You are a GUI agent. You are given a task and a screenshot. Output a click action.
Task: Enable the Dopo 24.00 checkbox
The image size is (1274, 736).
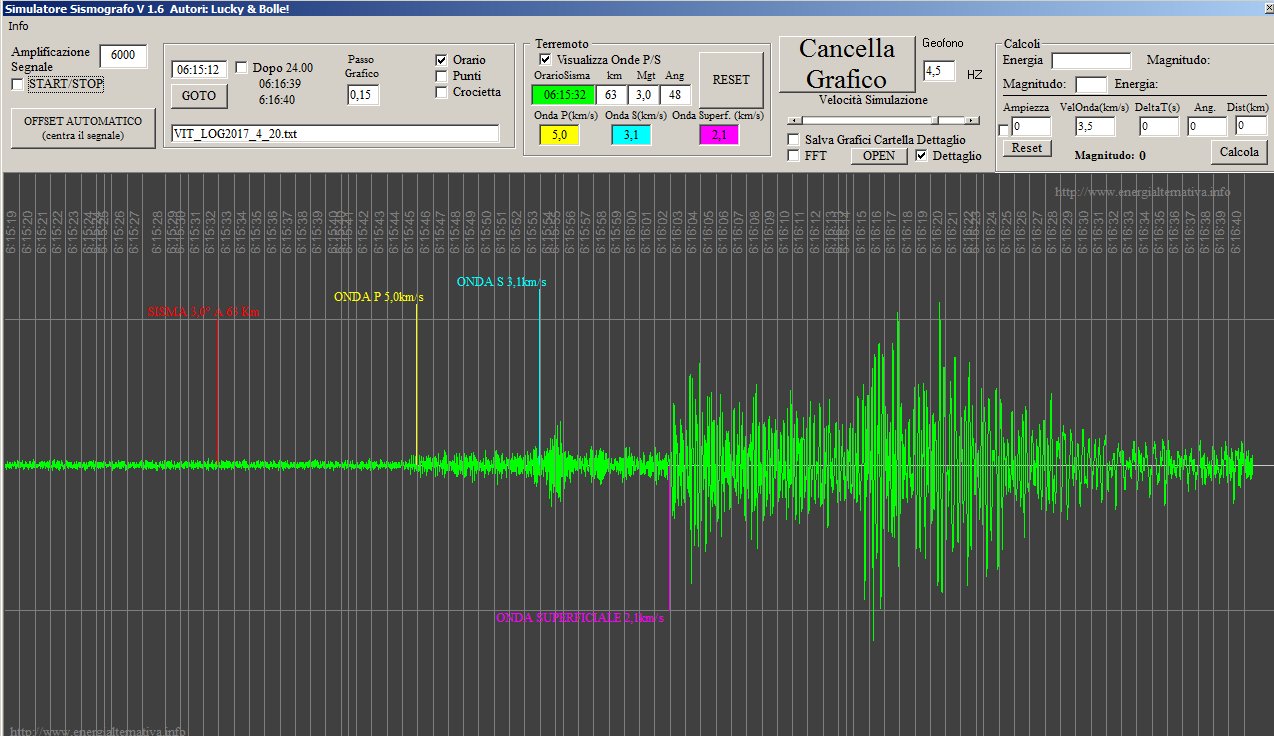[242, 68]
